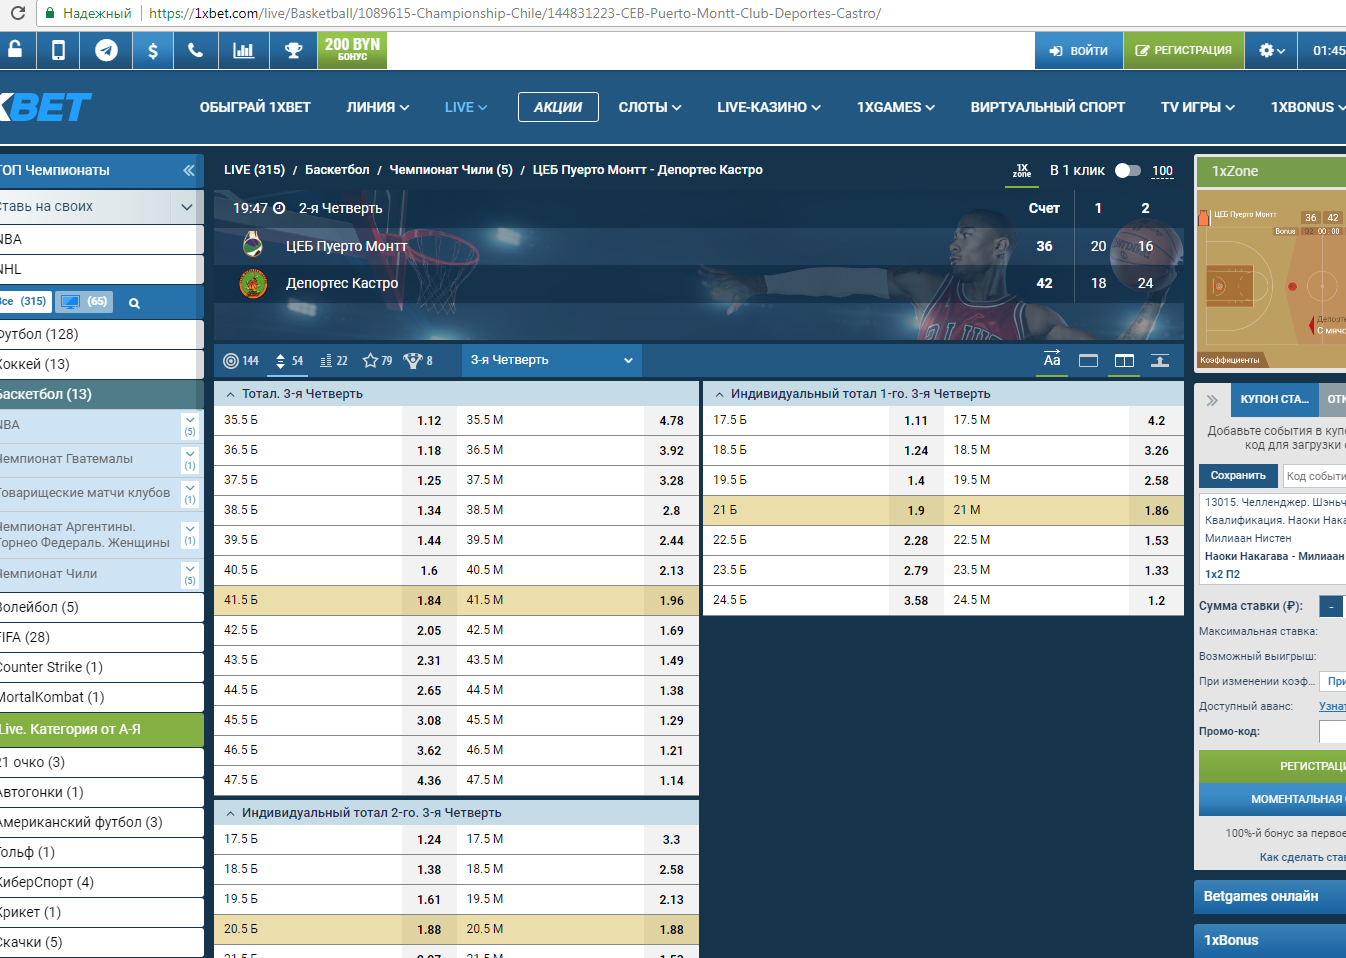Click the РЕГИСТРАЦИЯ button in top bar
This screenshot has height=958, width=1346.
(1183, 50)
